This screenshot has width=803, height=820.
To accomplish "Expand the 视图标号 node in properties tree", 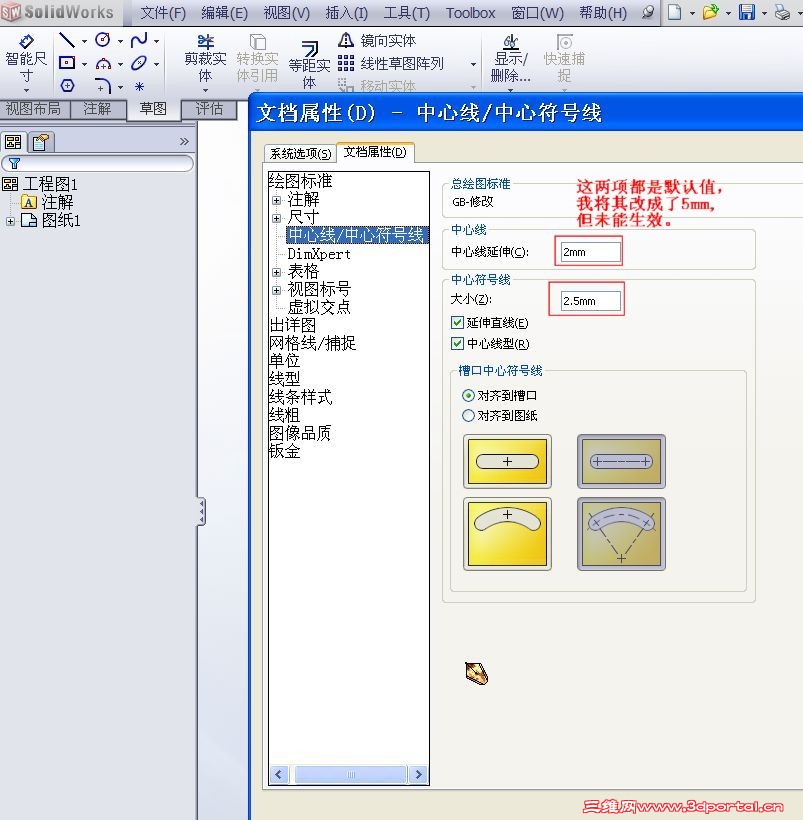I will pos(277,290).
